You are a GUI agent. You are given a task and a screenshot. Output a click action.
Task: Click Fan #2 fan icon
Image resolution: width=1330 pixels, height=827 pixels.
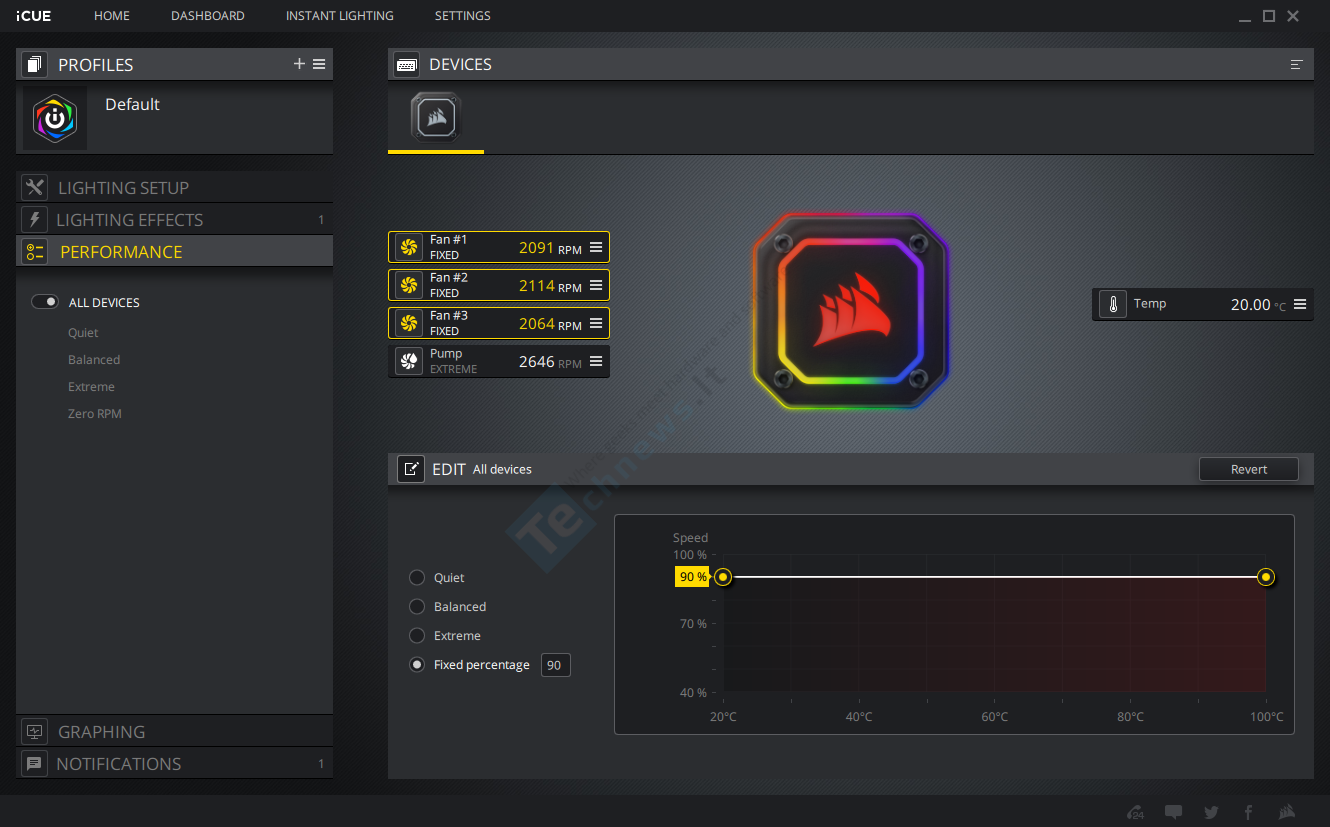click(408, 285)
